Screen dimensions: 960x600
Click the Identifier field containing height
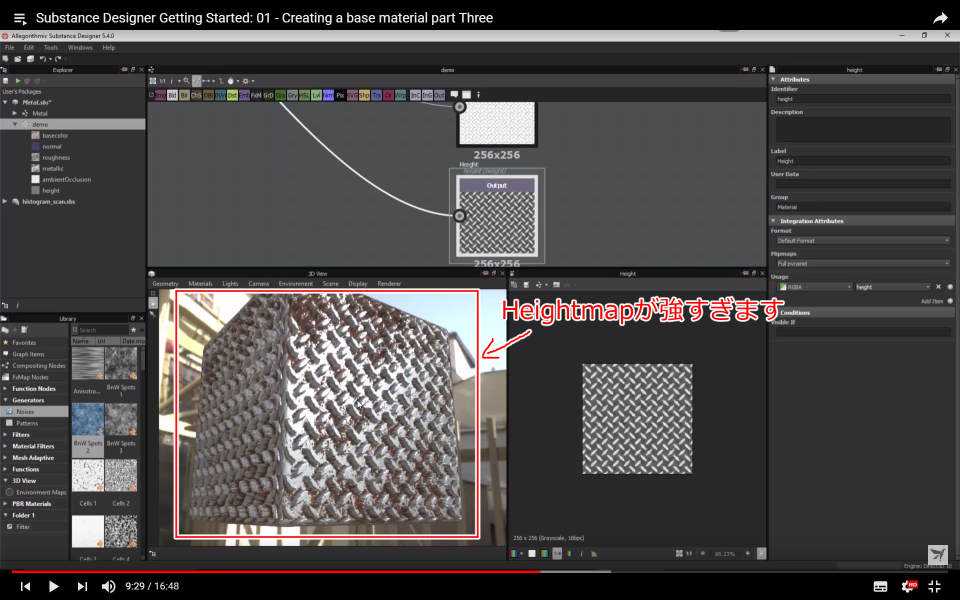click(862, 99)
